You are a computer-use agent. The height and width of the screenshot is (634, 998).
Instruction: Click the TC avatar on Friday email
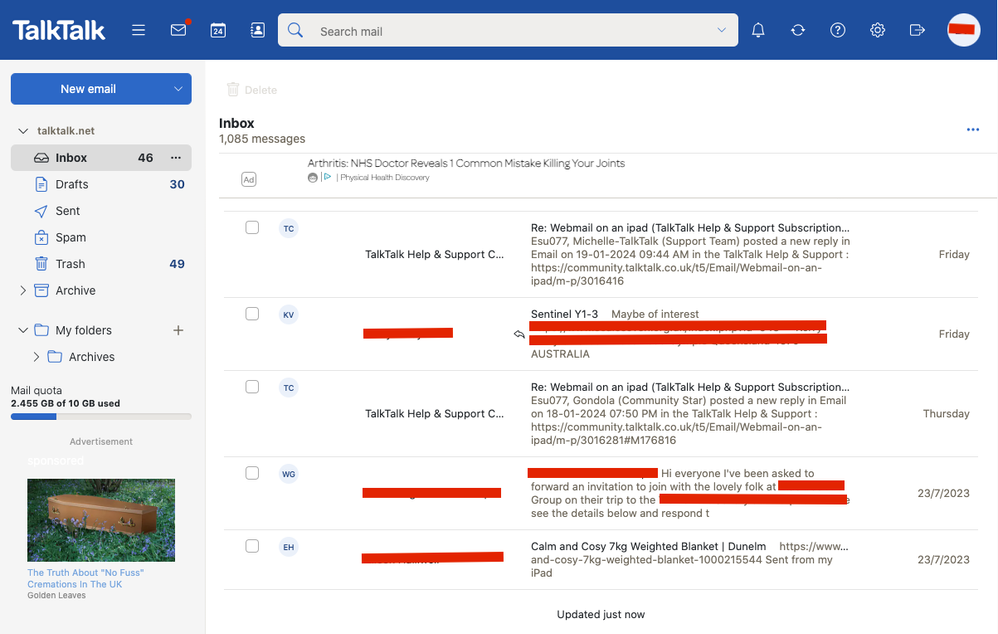(x=289, y=229)
